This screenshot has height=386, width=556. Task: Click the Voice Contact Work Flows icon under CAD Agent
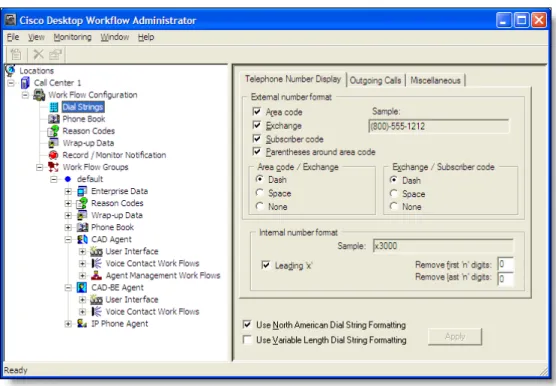point(96,263)
